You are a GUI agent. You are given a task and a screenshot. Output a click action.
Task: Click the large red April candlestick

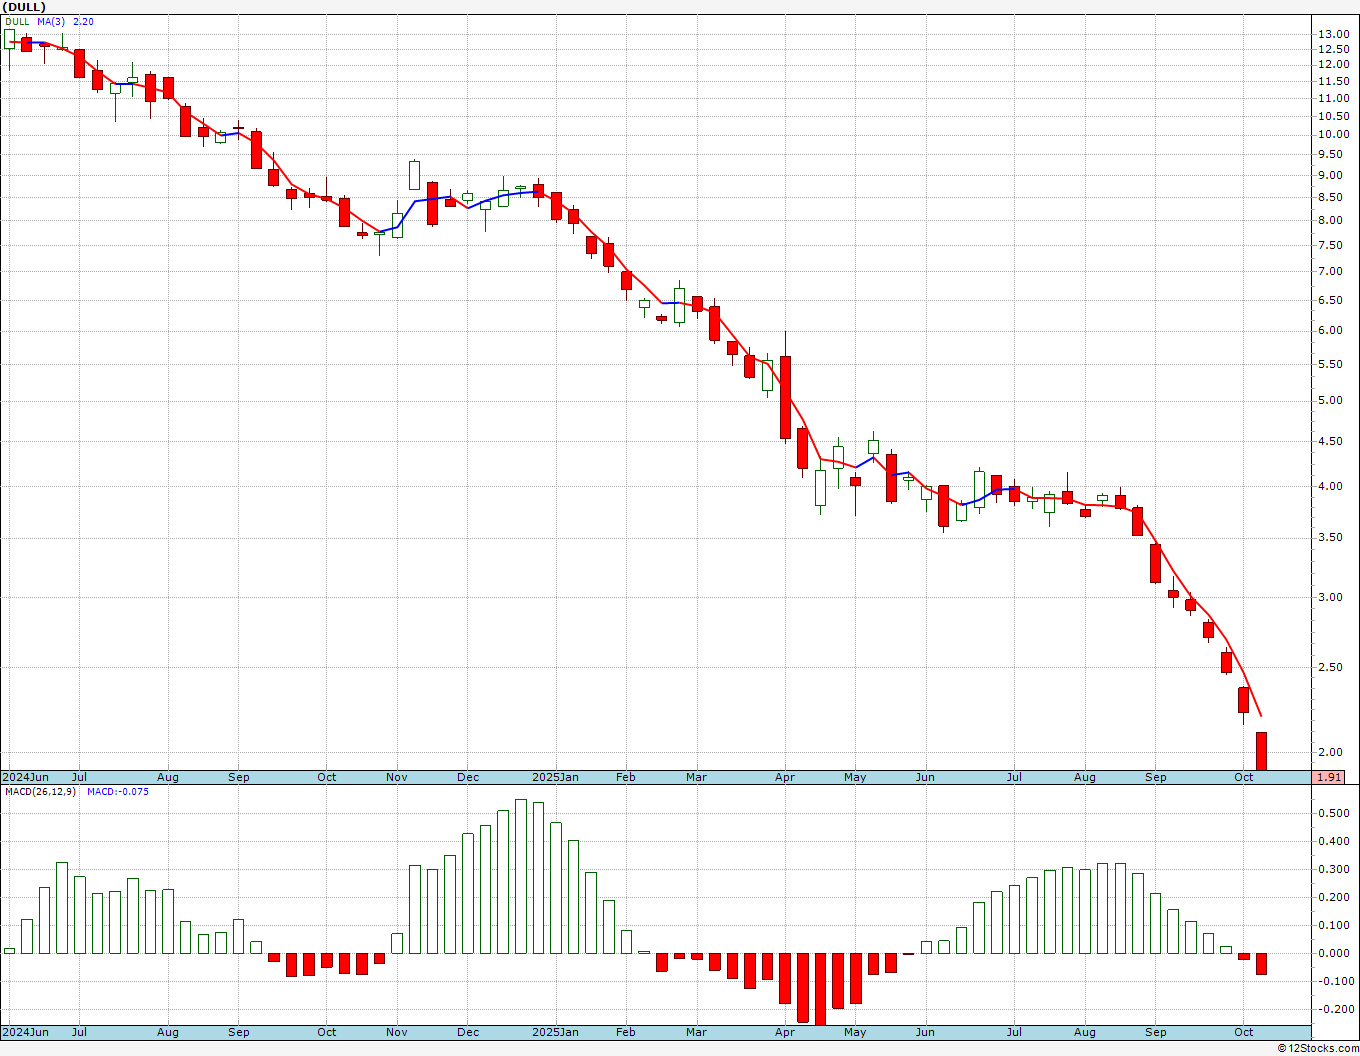786,397
